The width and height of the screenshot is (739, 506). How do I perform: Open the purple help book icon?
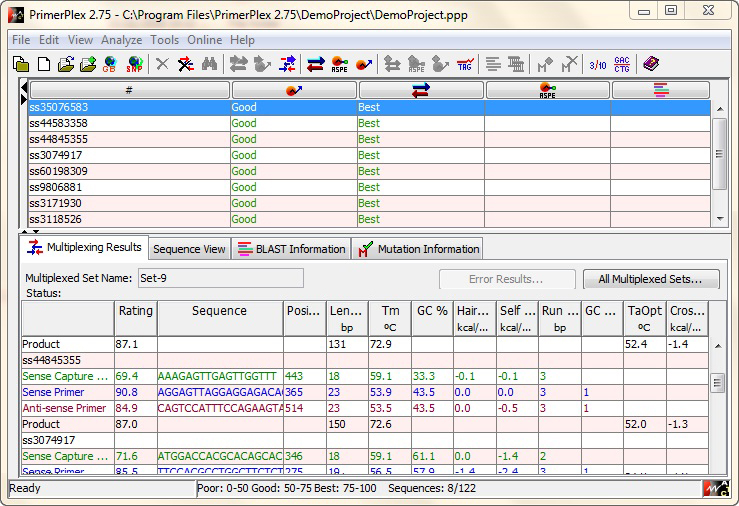pyautogui.click(x=651, y=64)
